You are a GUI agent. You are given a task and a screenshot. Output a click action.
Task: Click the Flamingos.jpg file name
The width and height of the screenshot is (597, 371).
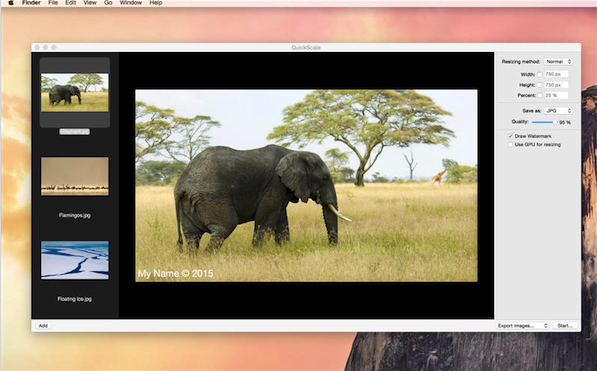coord(75,215)
